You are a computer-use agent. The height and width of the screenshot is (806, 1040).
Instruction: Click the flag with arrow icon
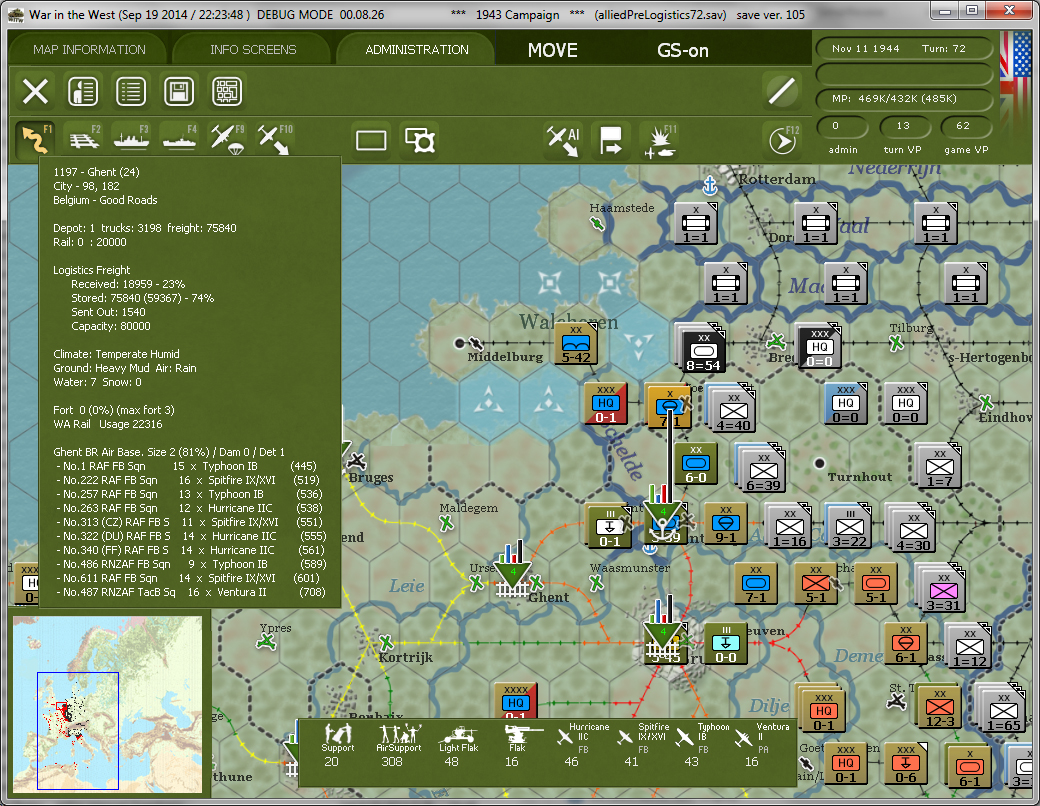610,141
